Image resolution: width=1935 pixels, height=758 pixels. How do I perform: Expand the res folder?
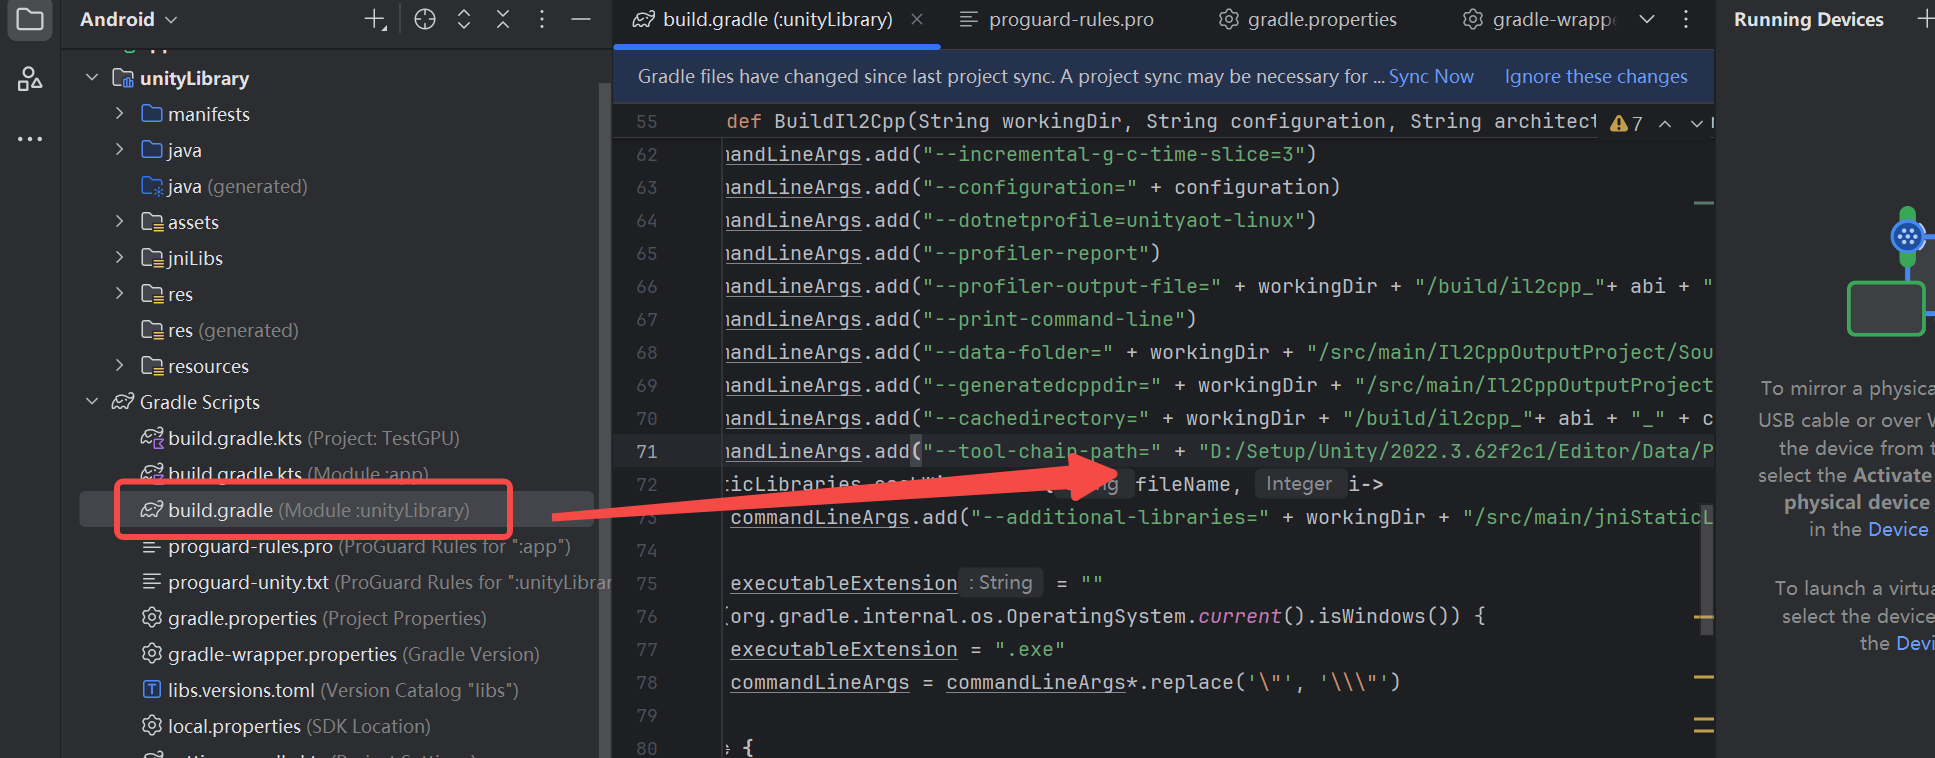[120, 293]
